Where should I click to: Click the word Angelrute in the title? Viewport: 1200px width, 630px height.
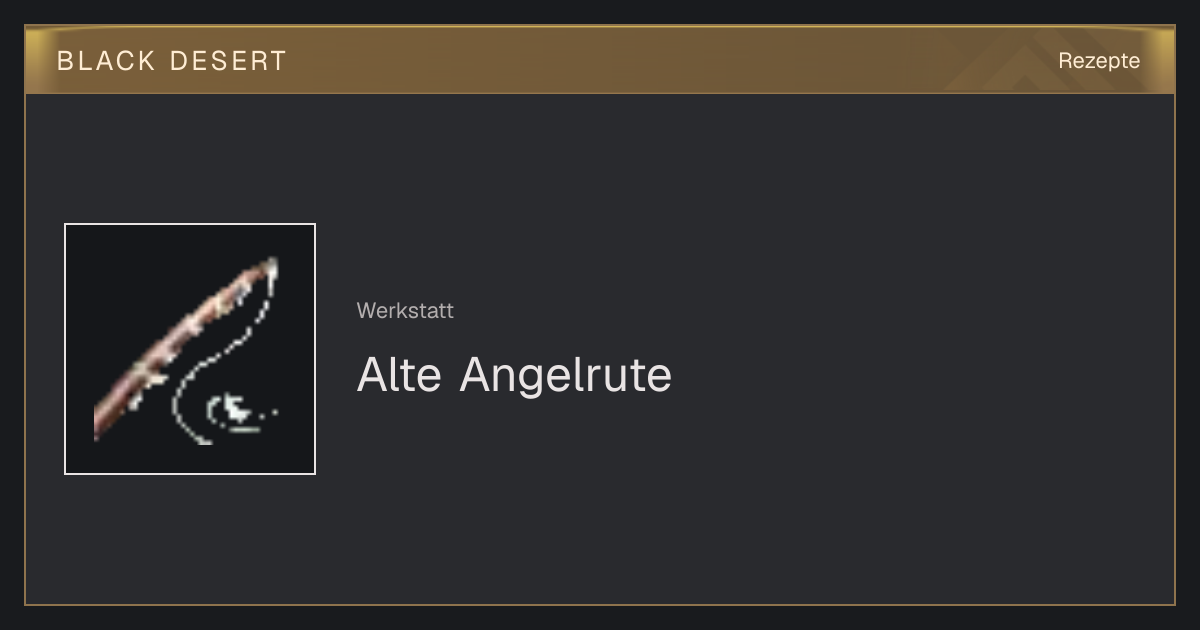pyautogui.click(x=566, y=375)
